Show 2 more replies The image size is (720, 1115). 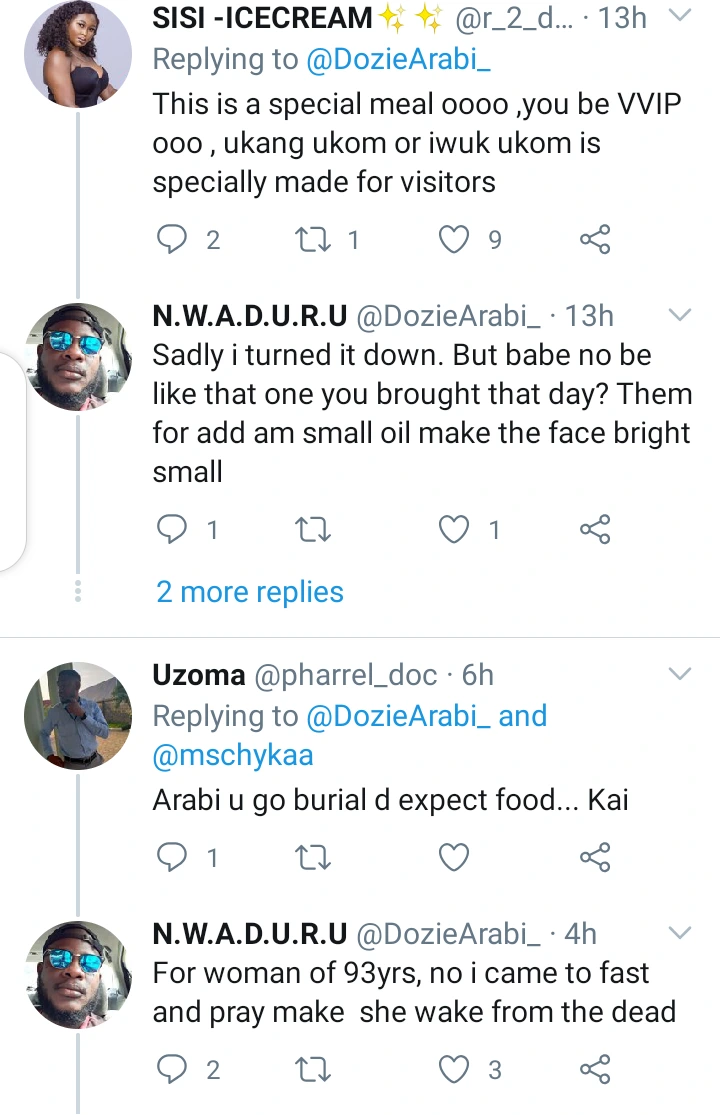250,592
